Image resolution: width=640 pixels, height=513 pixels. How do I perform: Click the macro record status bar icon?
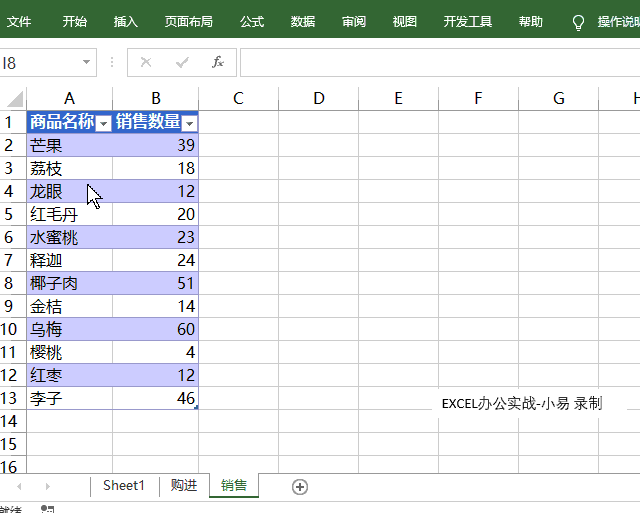point(48,509)
